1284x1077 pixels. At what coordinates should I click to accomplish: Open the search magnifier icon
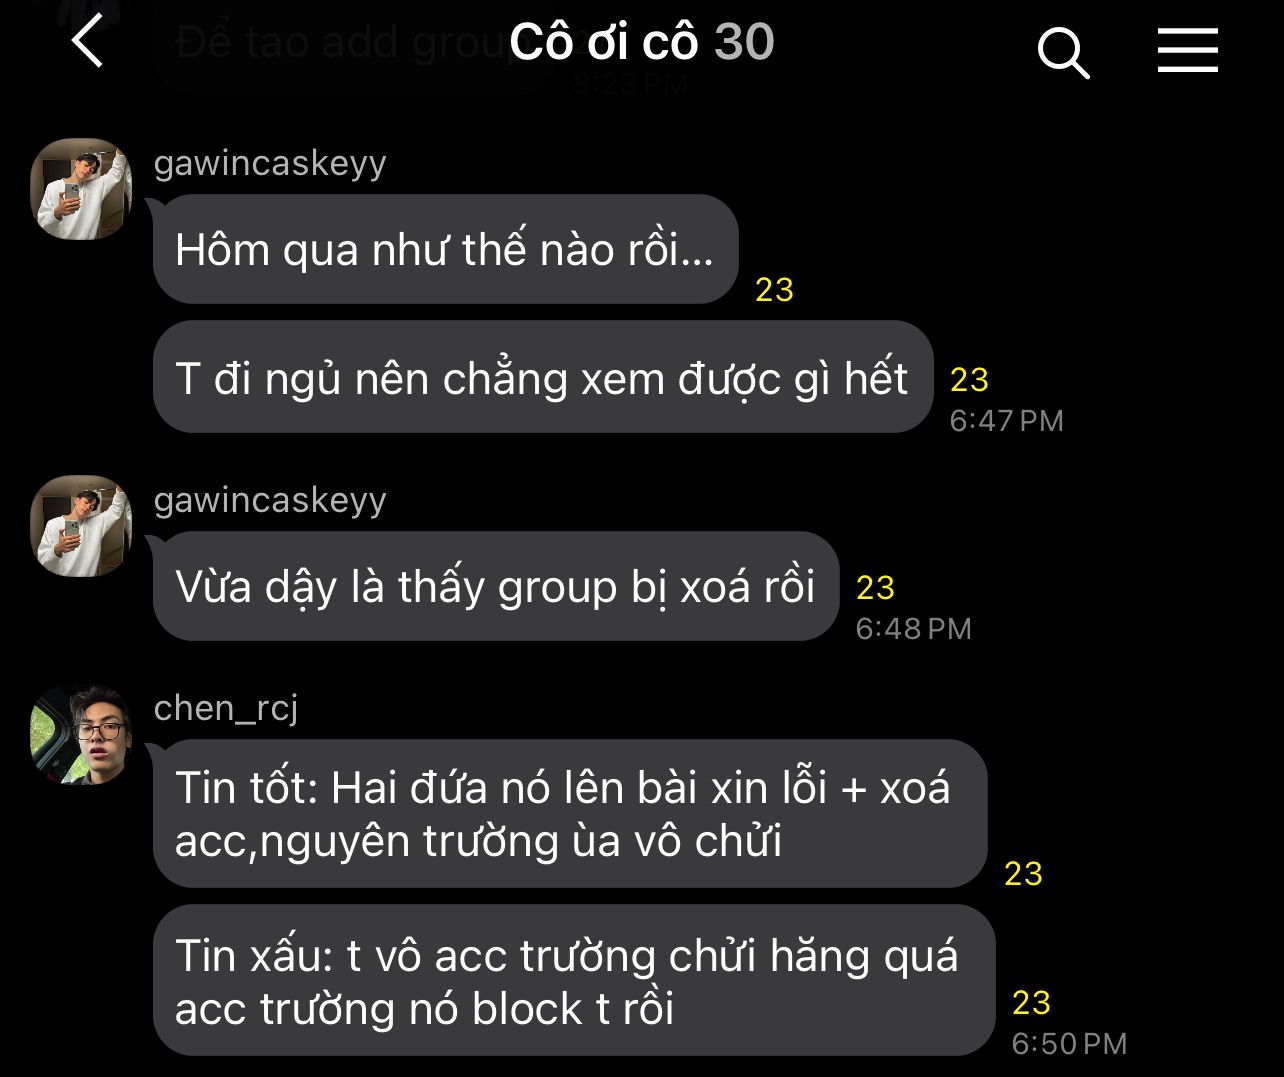1063,52
